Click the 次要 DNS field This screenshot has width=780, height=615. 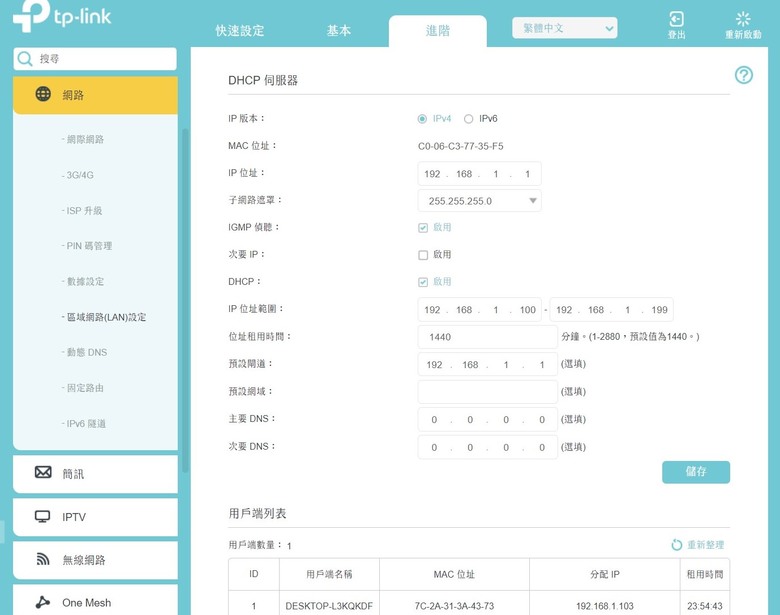tap(488, 447)
